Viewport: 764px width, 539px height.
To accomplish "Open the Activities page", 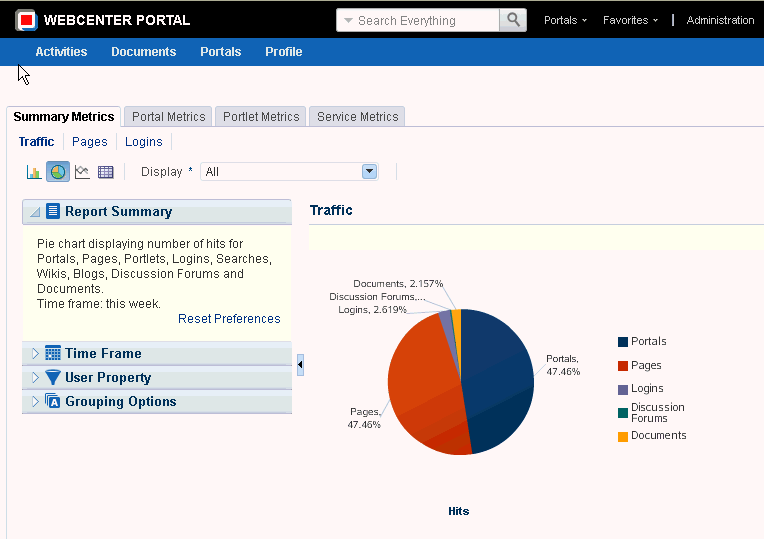I will tap(61, 52).
